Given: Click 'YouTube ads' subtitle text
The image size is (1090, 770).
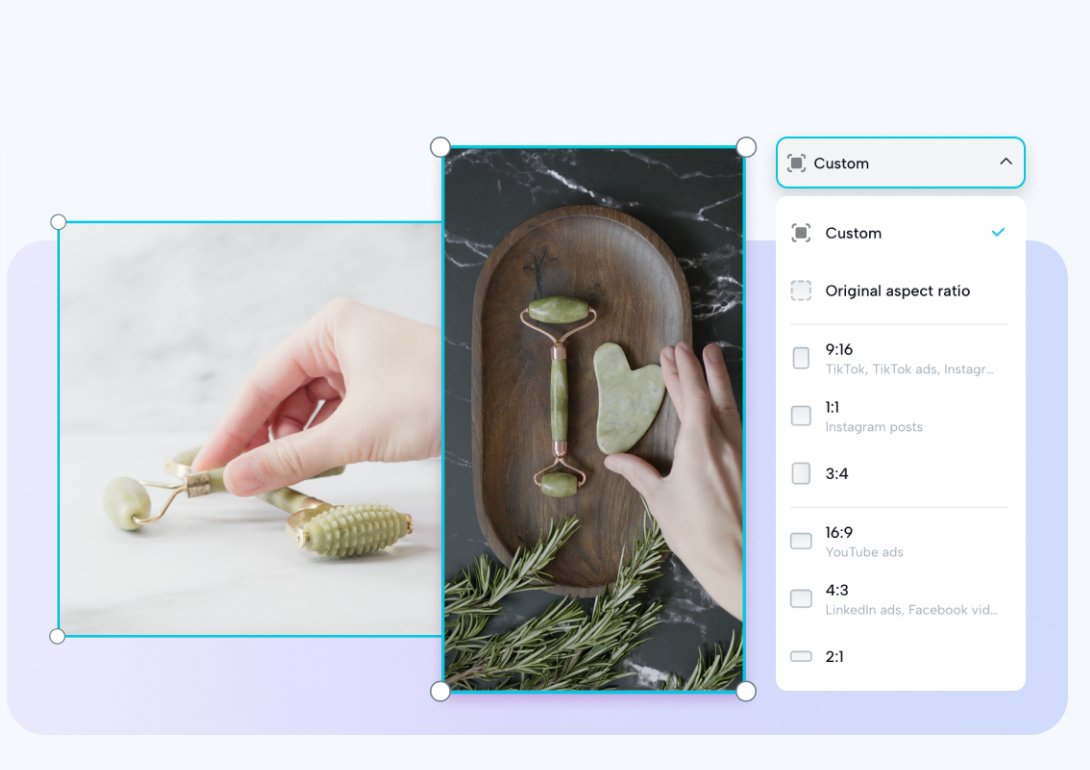Looking at the screenshot, I should 864,552.
